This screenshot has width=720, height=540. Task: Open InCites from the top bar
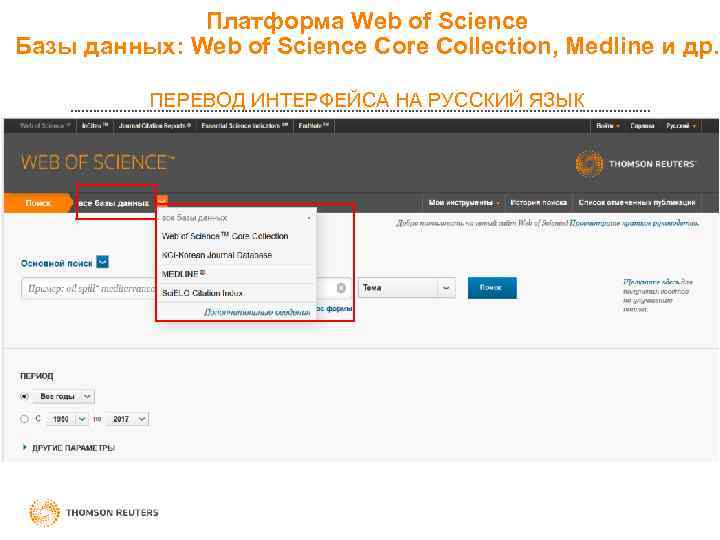[95, 125]
